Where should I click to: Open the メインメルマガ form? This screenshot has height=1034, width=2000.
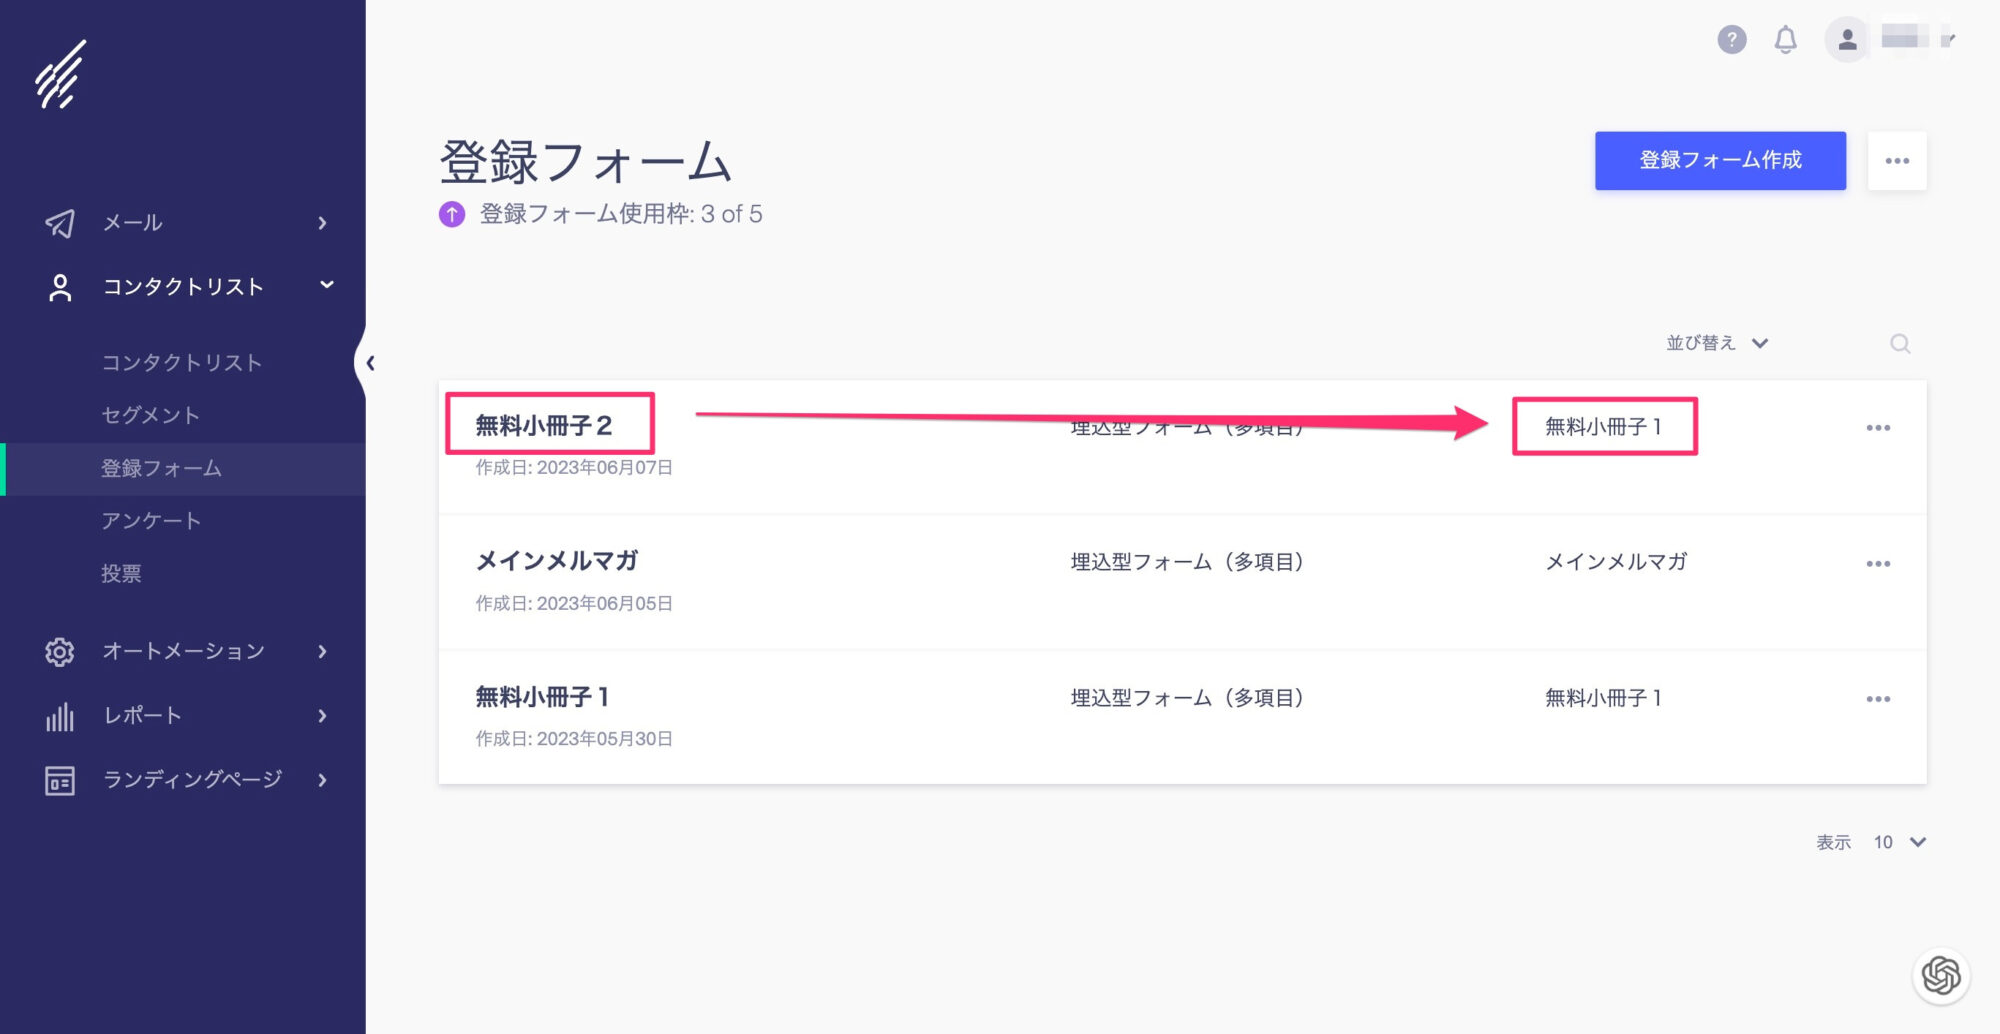(x=557, y=561)
